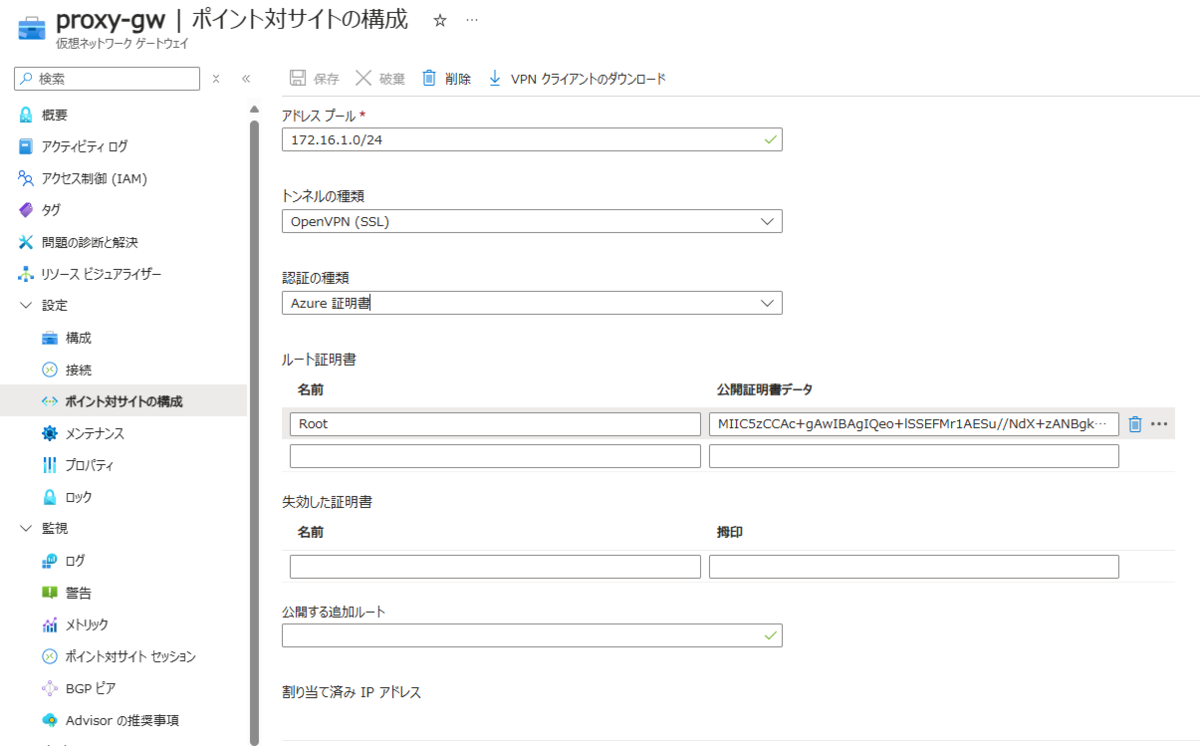Click the メトリック chart icon
This screenshot has width=1200, height=746.
(x=50, y=625)
